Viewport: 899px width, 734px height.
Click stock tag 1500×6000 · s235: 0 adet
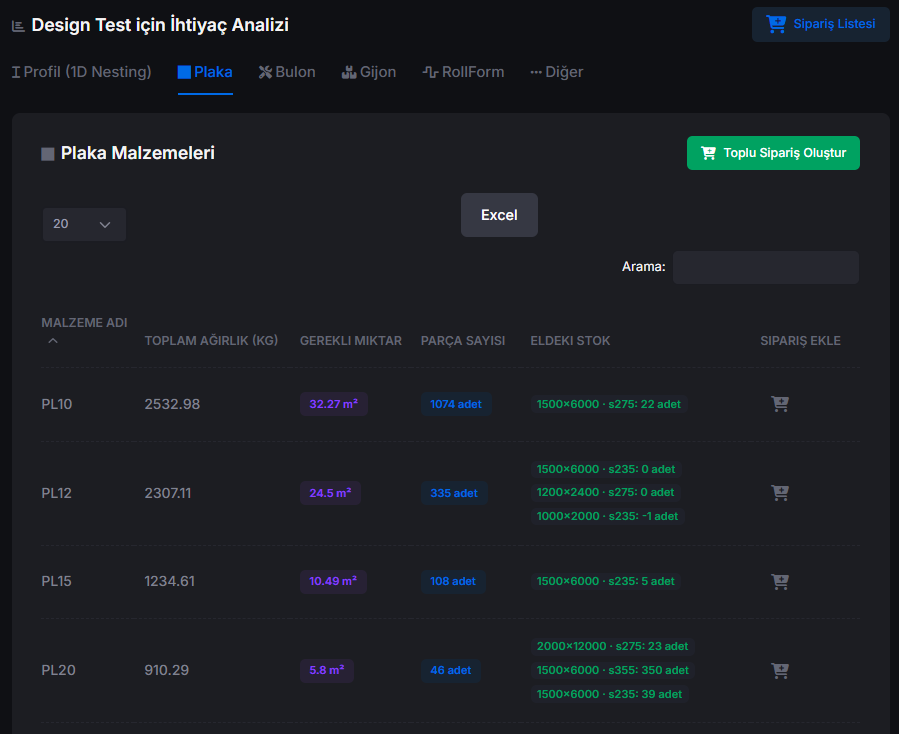[x=606, y=469]
